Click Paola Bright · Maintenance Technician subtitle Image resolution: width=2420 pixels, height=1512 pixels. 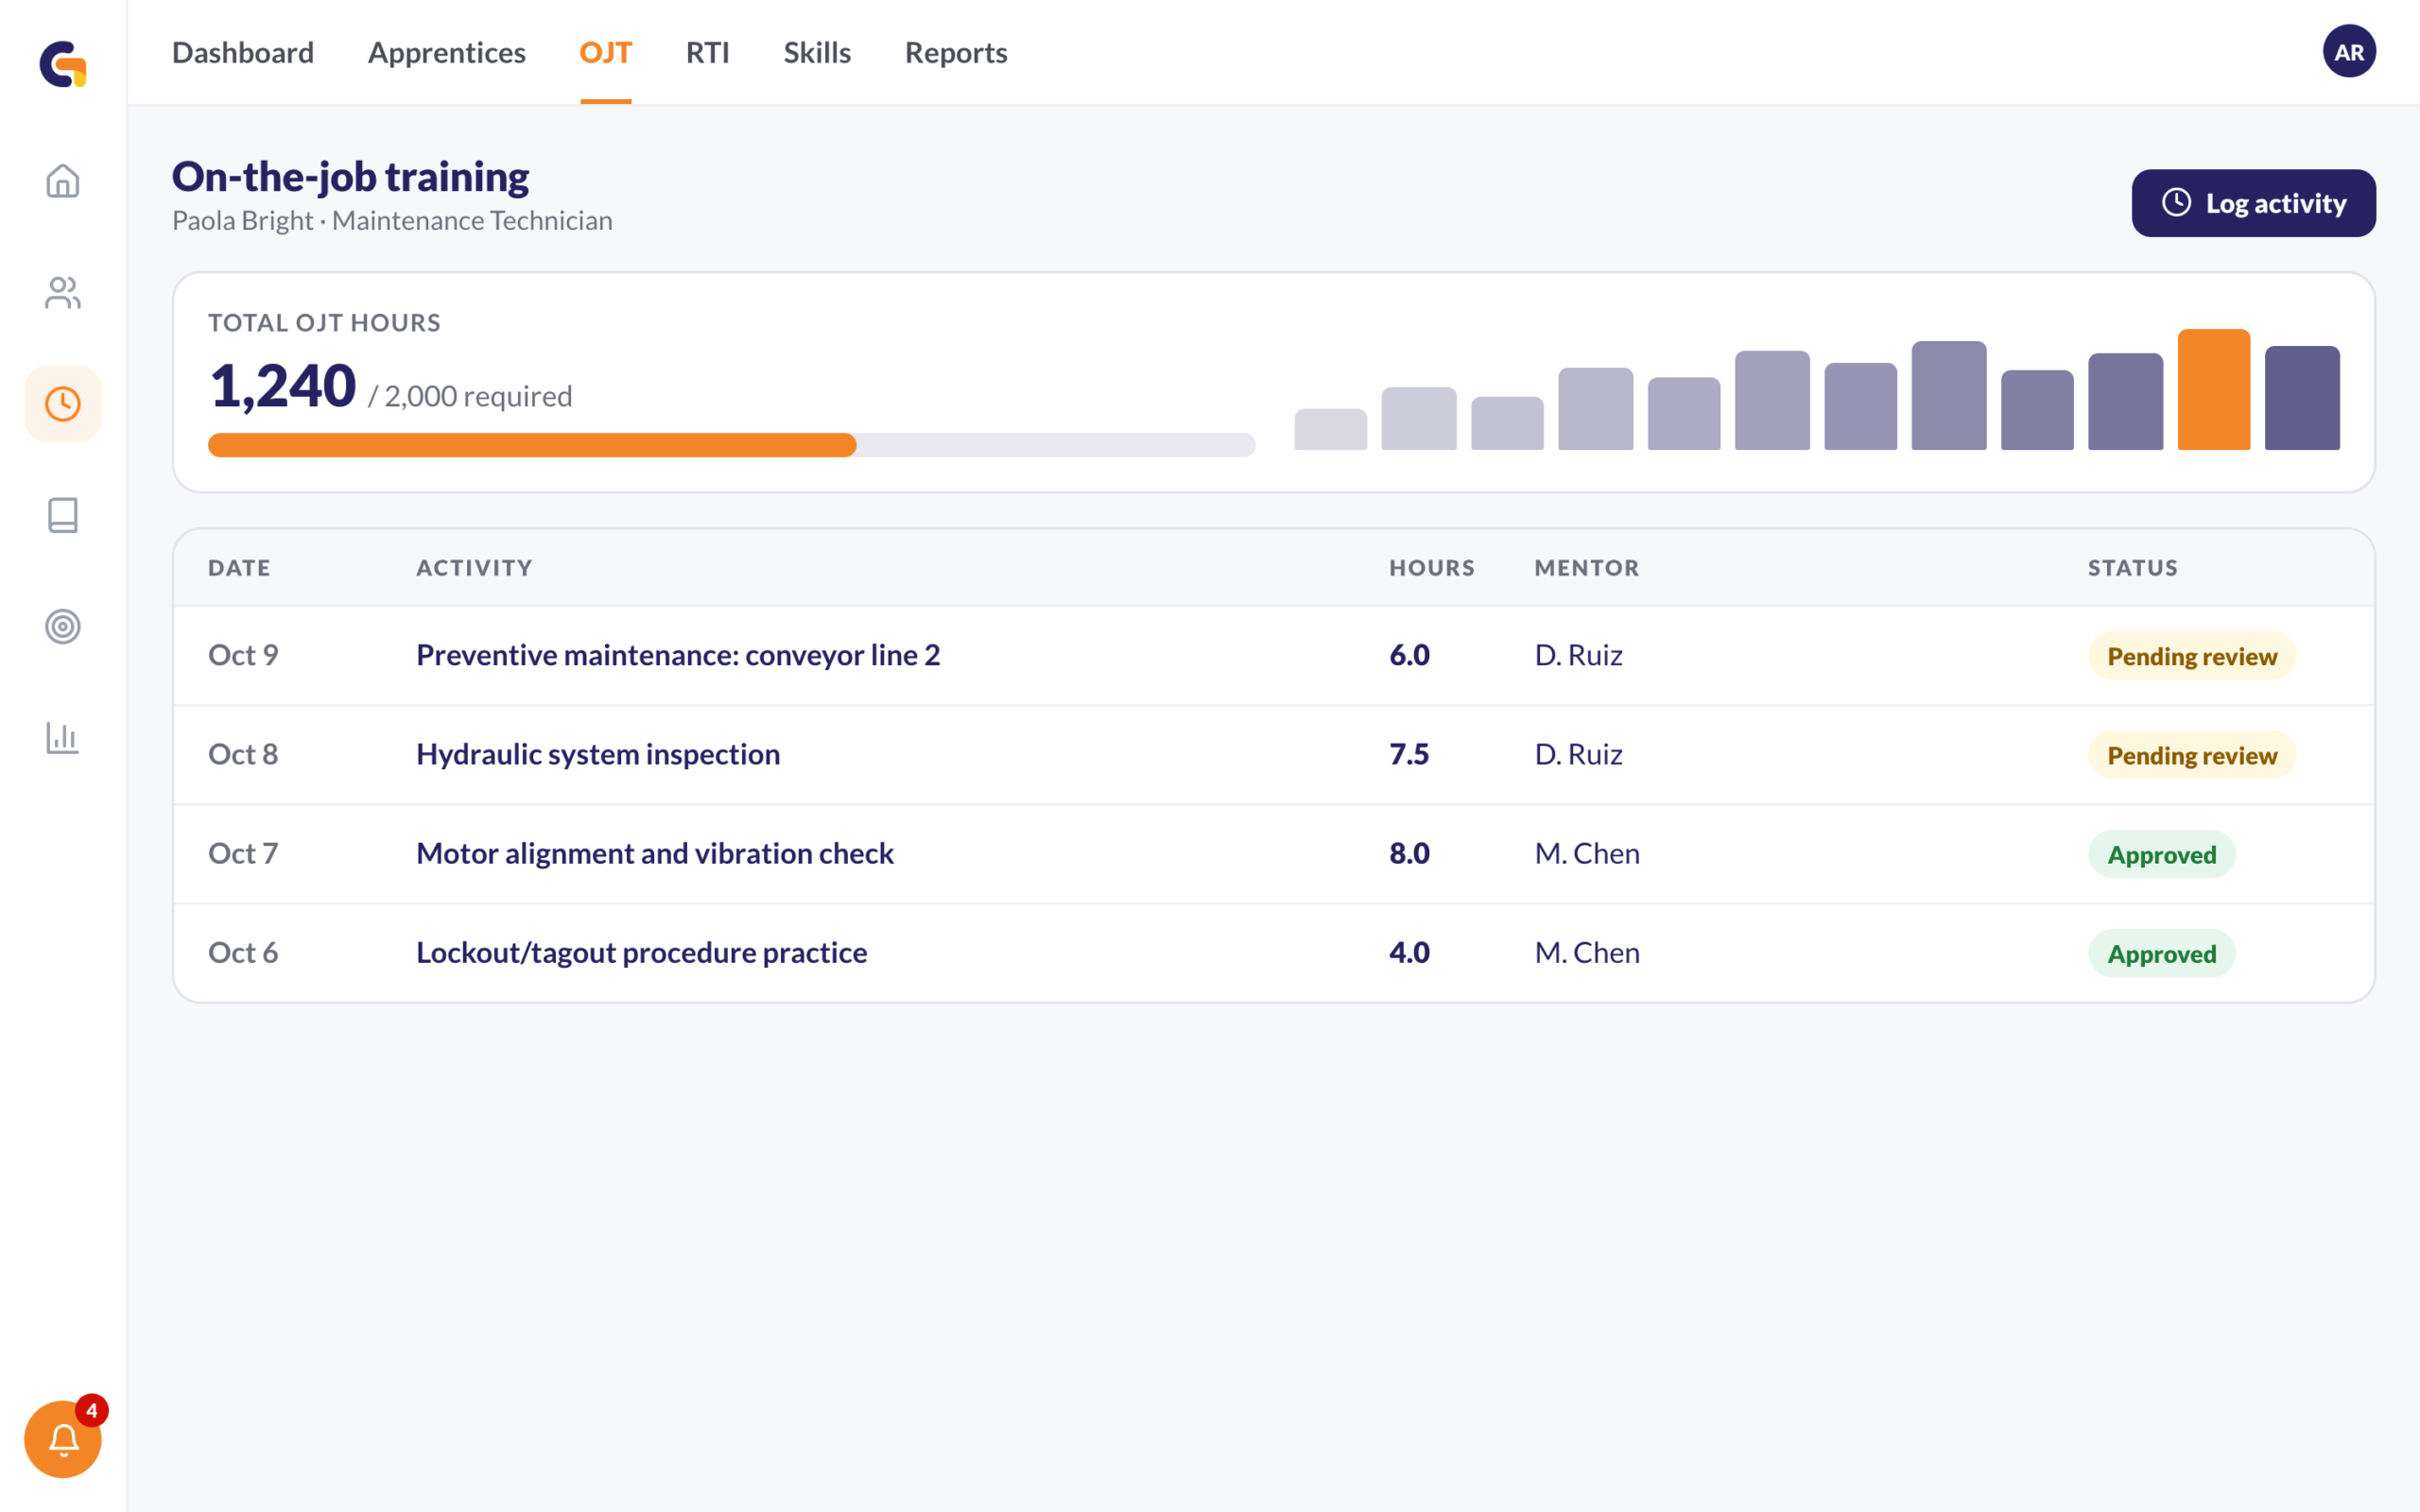pos(392,220)
